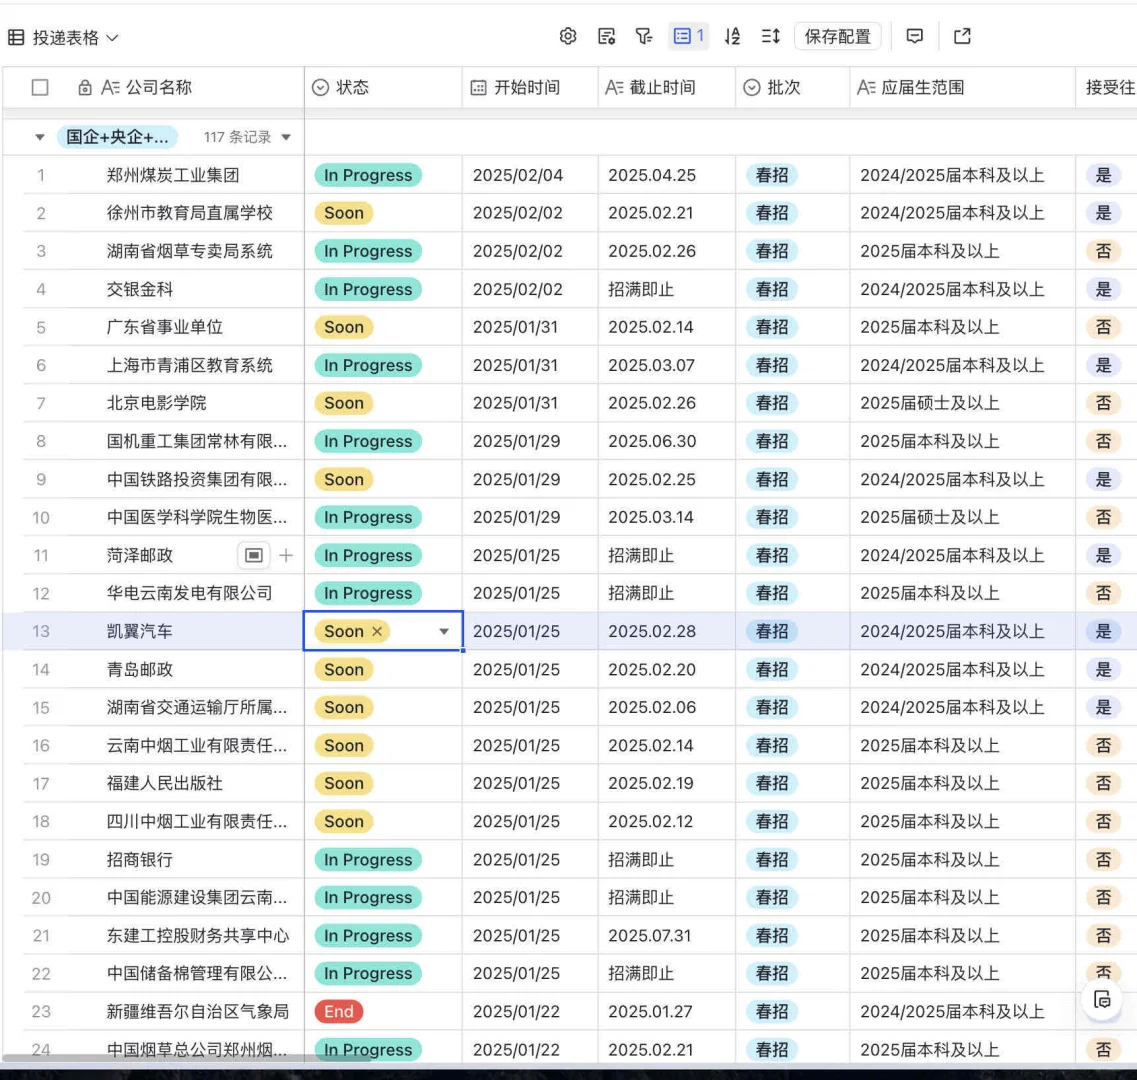The width and height of the screenshot is (1137, 1080).
Task: Click the 2025.01.27 deadline cell
Action: (x=666, y=1012)
